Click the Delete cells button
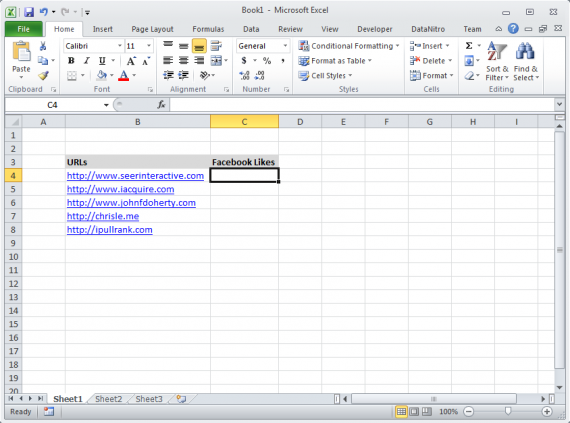Viewport: 570px width, 423px height. coord(431,61)
